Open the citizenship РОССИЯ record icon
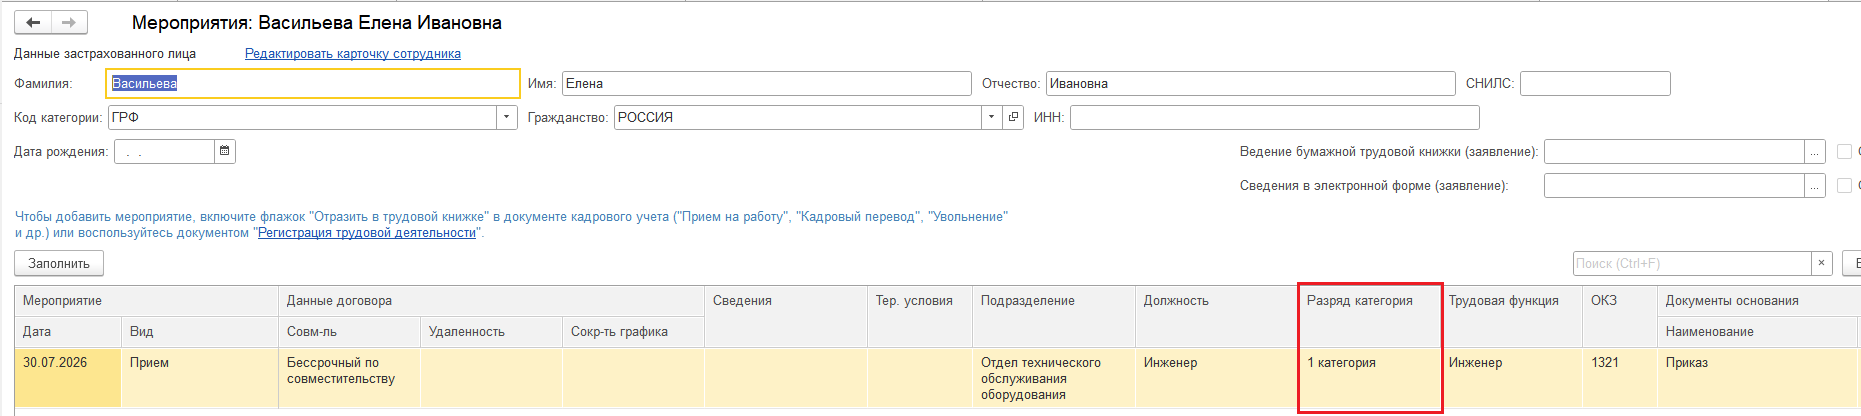 tap(1013, 117)
